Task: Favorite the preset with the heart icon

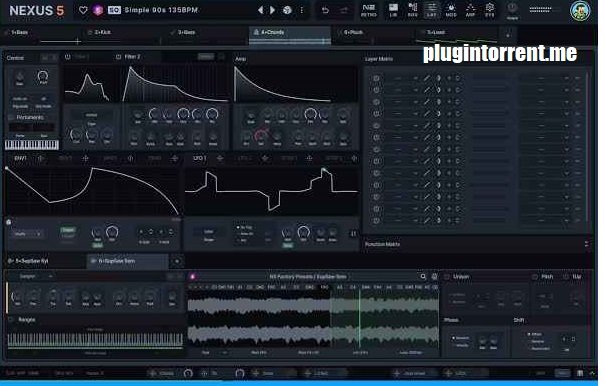Action: pyautogui.click(x=83, y=10)
